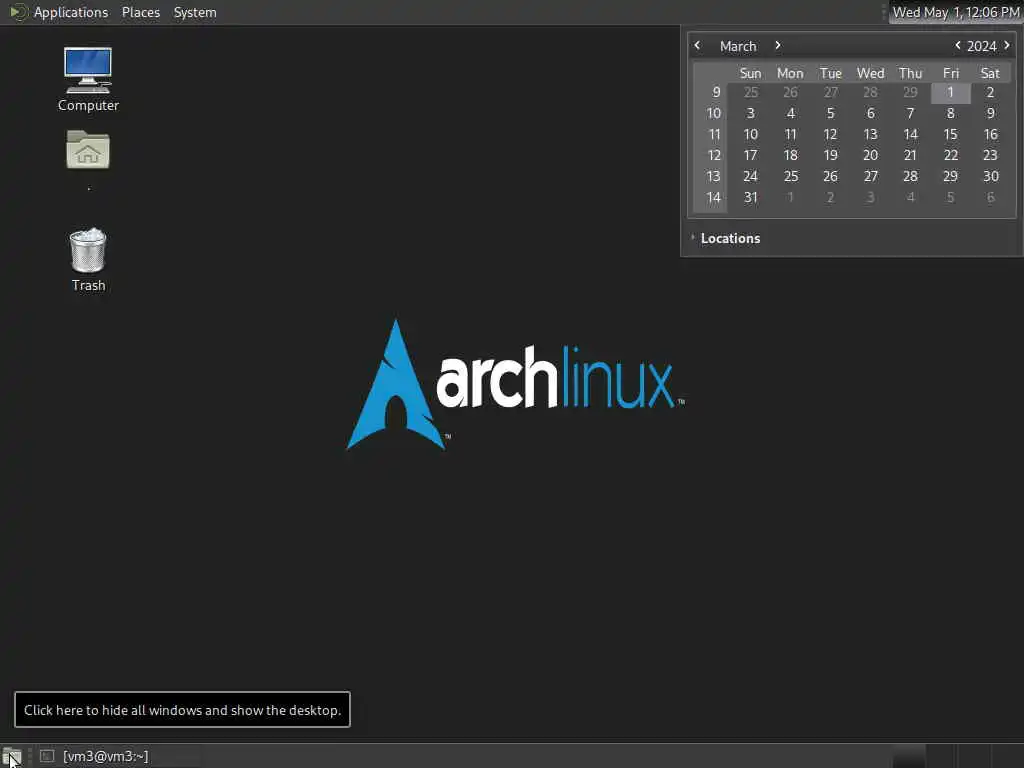Expand the Locations section

[x=725, y=238]
